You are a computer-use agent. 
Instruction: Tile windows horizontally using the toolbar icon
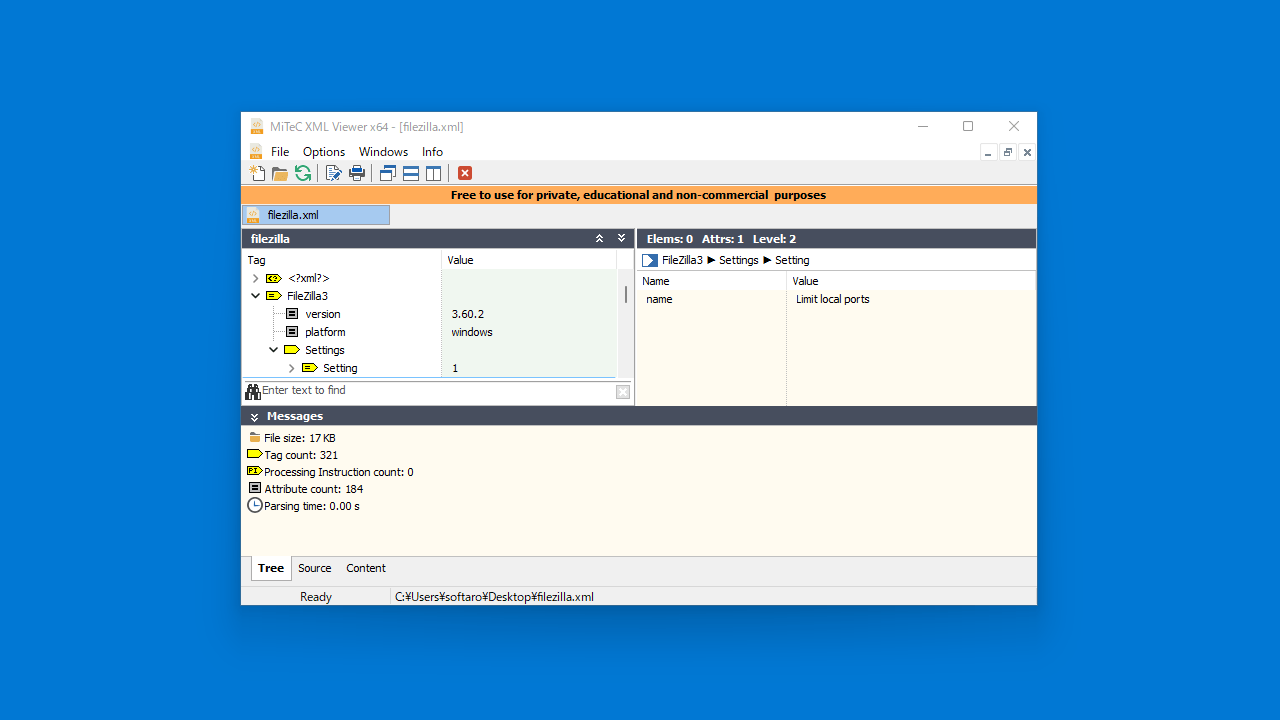411,173
